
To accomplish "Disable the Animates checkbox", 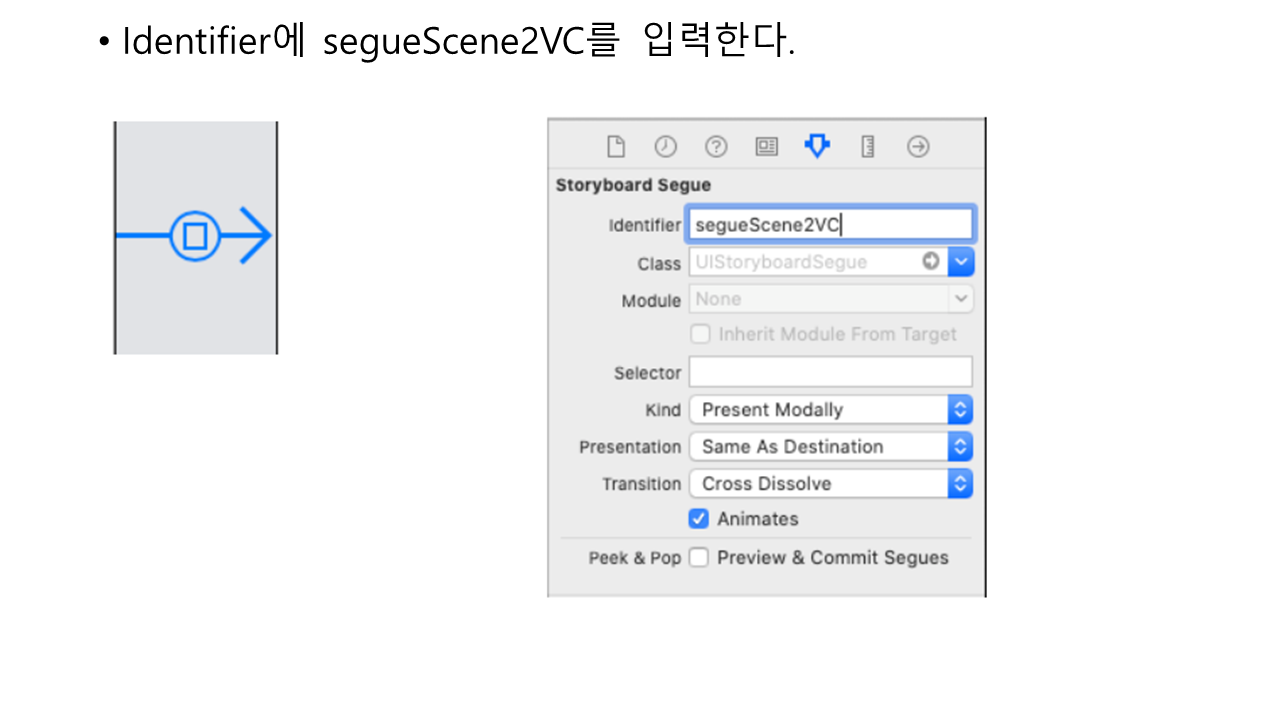I will coord(699,519).
